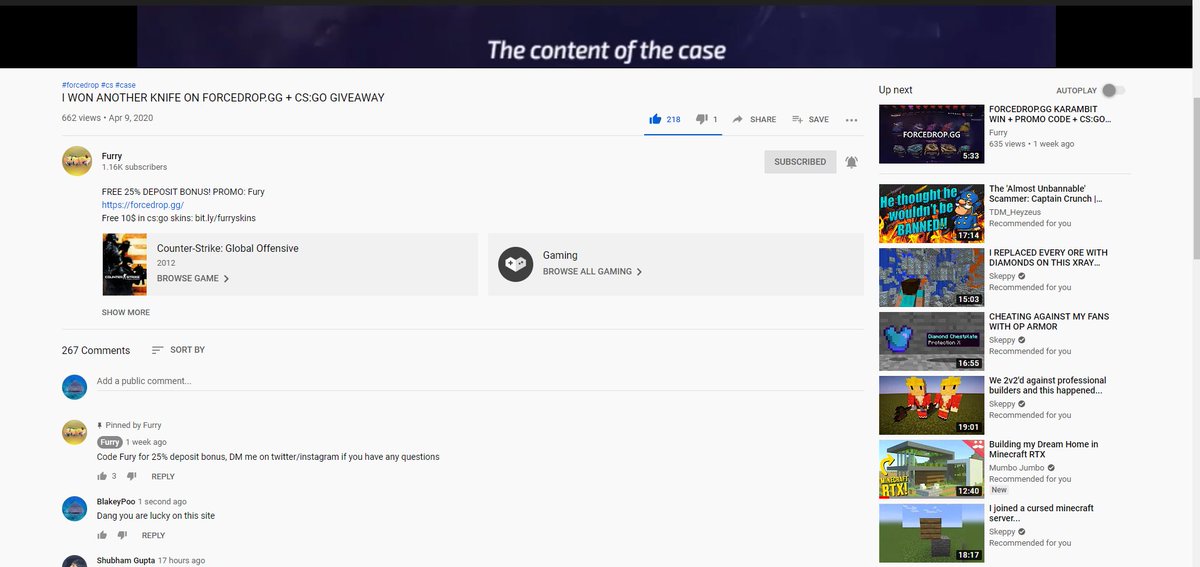Click the 'Up next' heading

pyautogui.click(x=896, y=90)
